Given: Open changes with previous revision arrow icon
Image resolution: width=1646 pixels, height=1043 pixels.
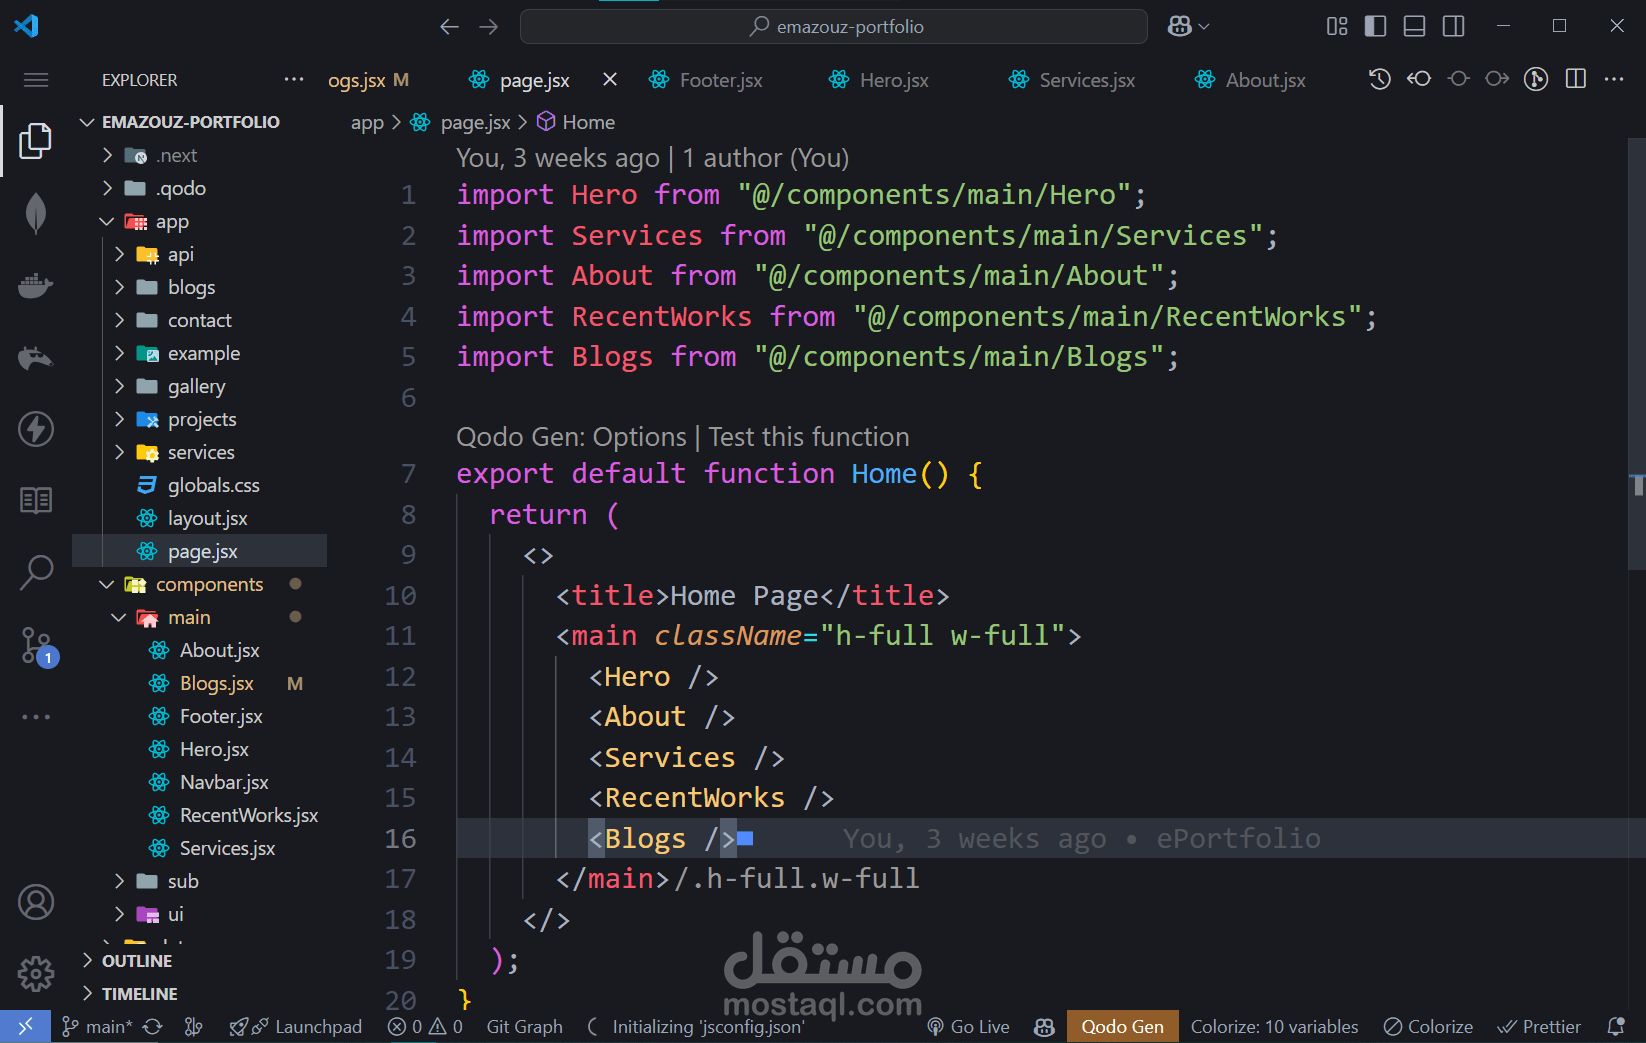Looking at the screenshot, I should click(1419, 79).
